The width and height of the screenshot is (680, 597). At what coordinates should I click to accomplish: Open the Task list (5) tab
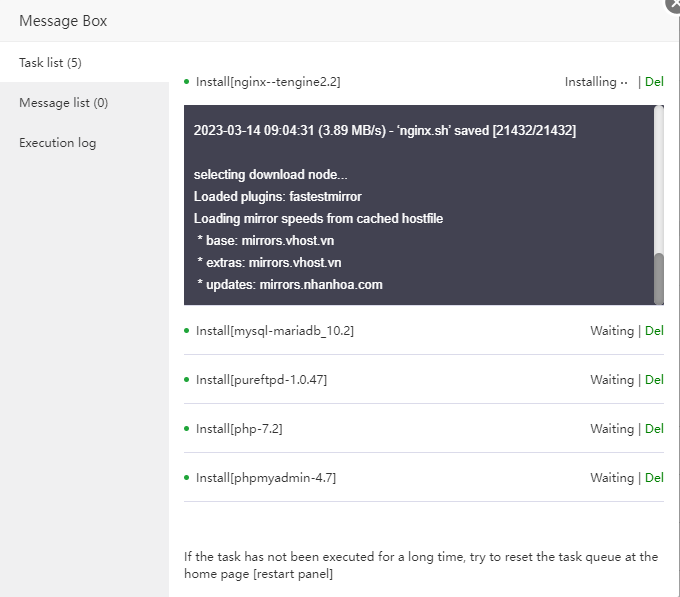click(84, 62)
